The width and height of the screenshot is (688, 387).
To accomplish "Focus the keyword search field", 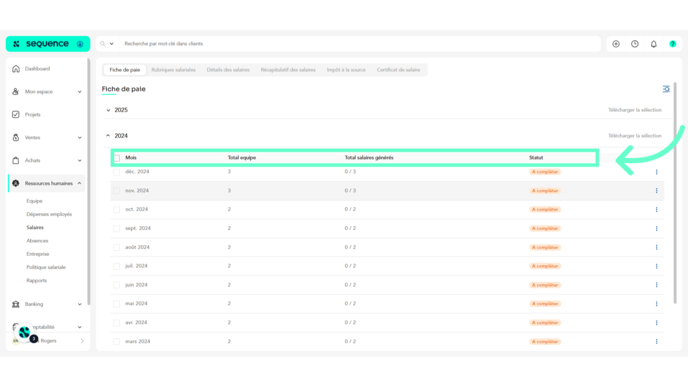I will pos(360,44).
